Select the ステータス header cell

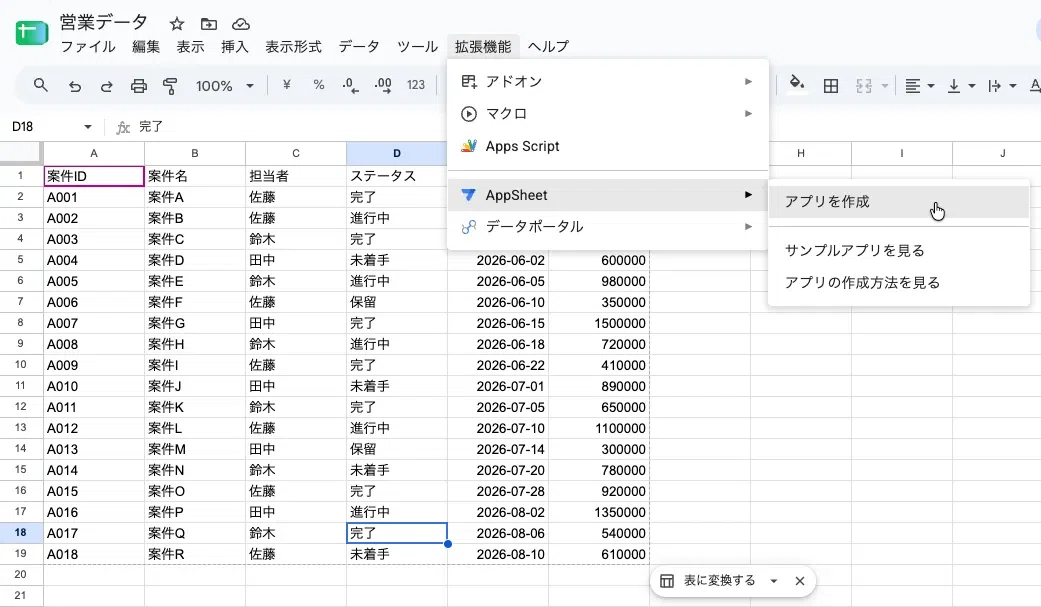(396, 176)
